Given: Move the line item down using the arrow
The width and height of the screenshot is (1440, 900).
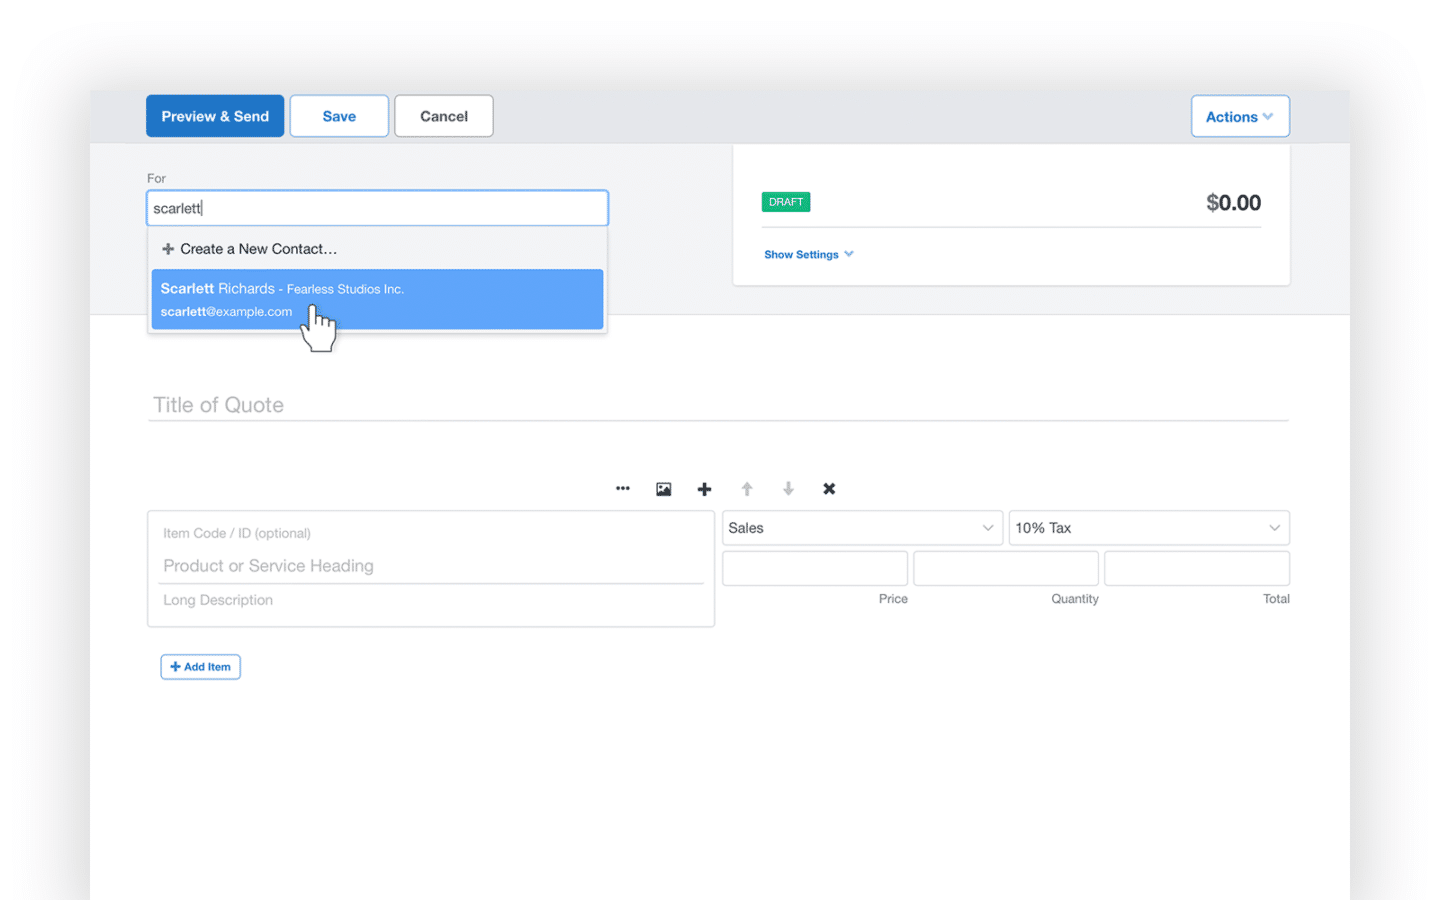Looking at the screenshot, I should (788, 488).
